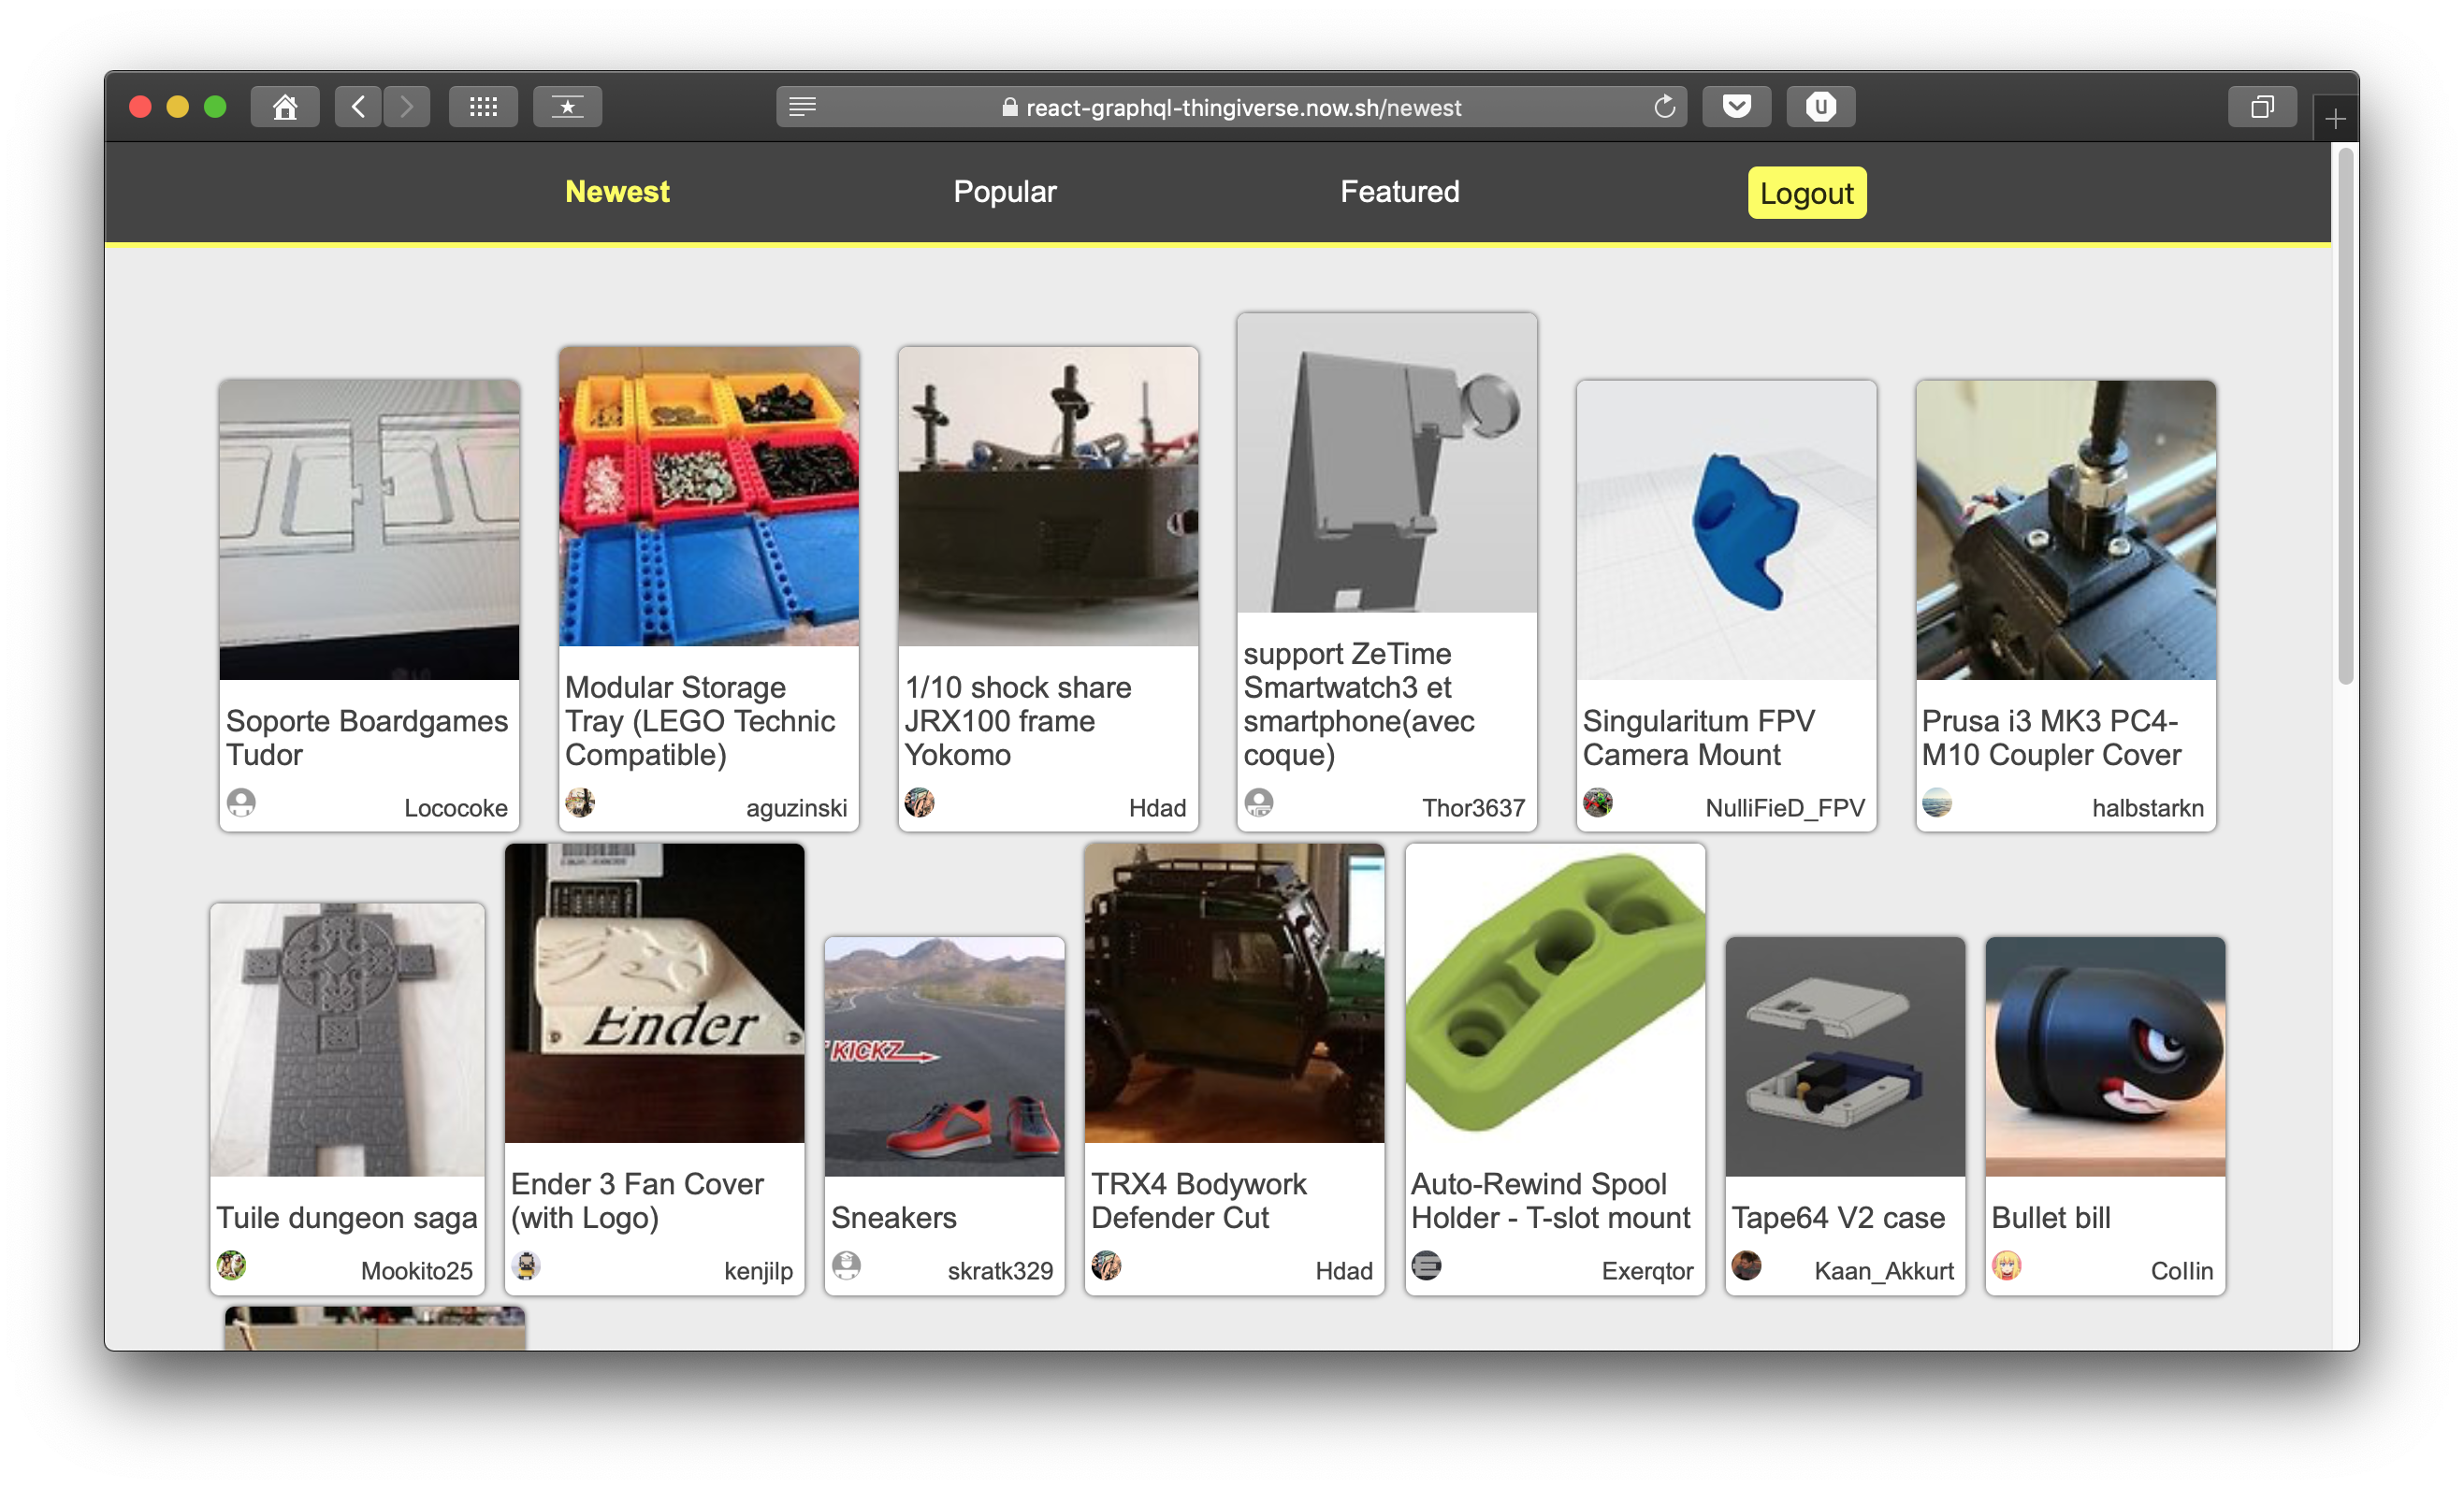Viewport: 2464px width, 1489px height.
Task: Switch to the Featured tab
Action: [x=1399, y=191]
